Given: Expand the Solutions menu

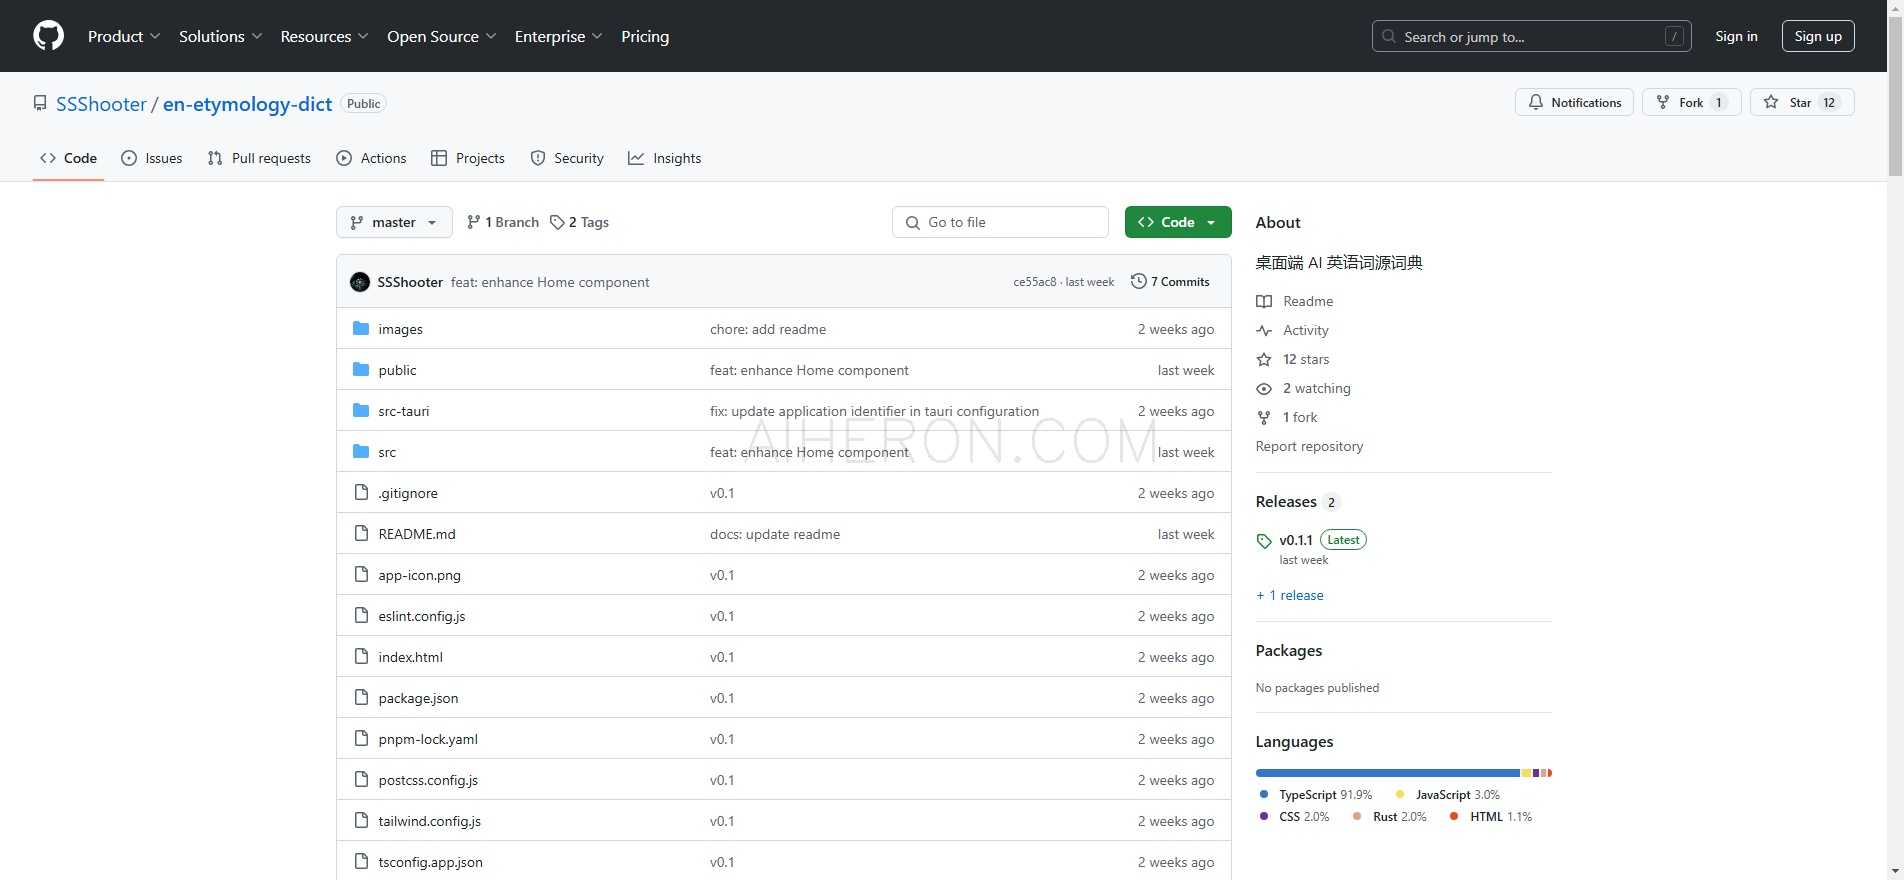Looking at the screenshot, I should coord(221,36).
